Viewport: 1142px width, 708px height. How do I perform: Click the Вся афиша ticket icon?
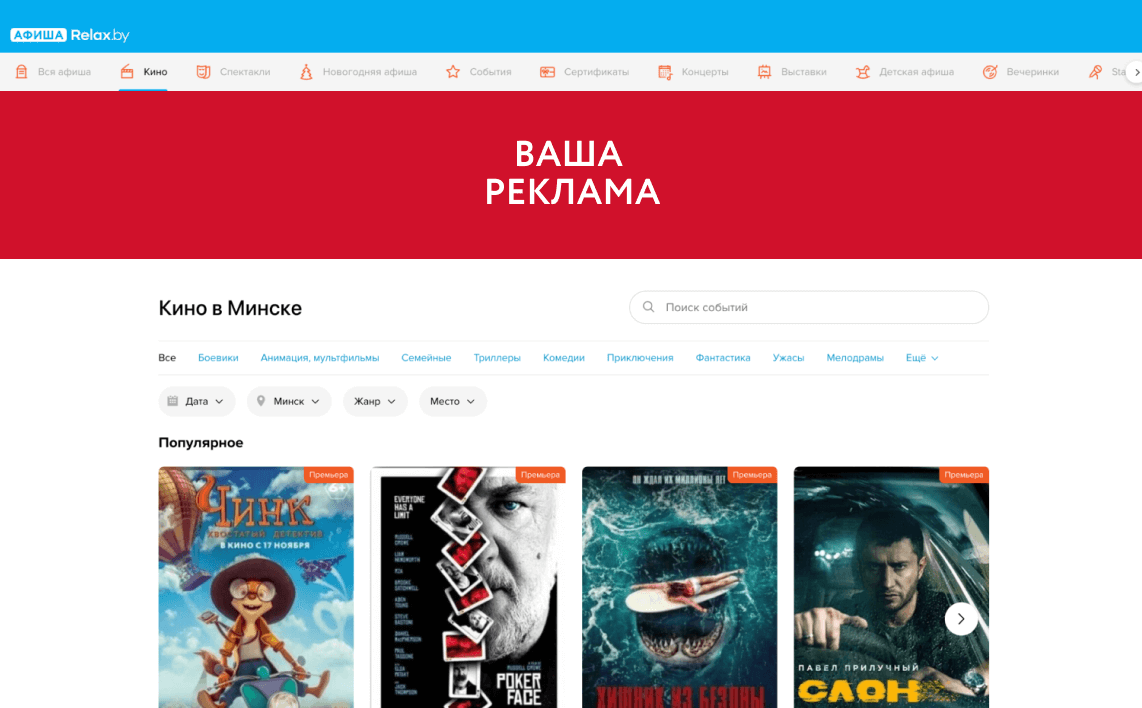(x=22, y=72)
